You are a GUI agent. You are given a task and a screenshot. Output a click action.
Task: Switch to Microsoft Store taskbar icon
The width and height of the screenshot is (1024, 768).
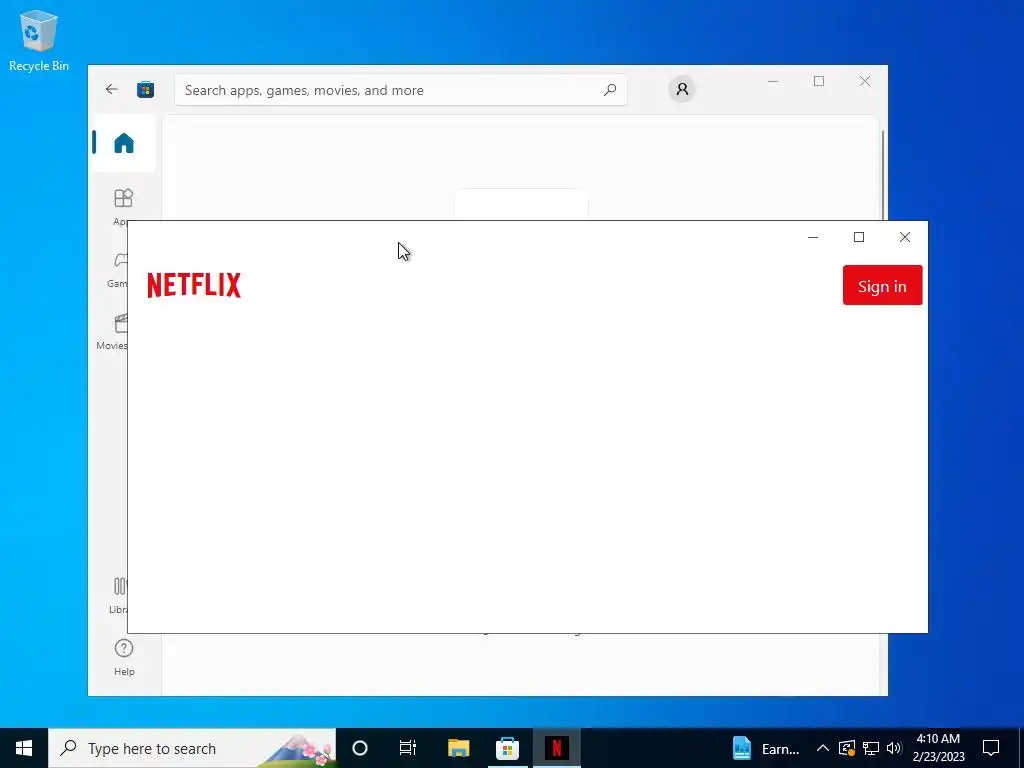click(x=507, y=748)
